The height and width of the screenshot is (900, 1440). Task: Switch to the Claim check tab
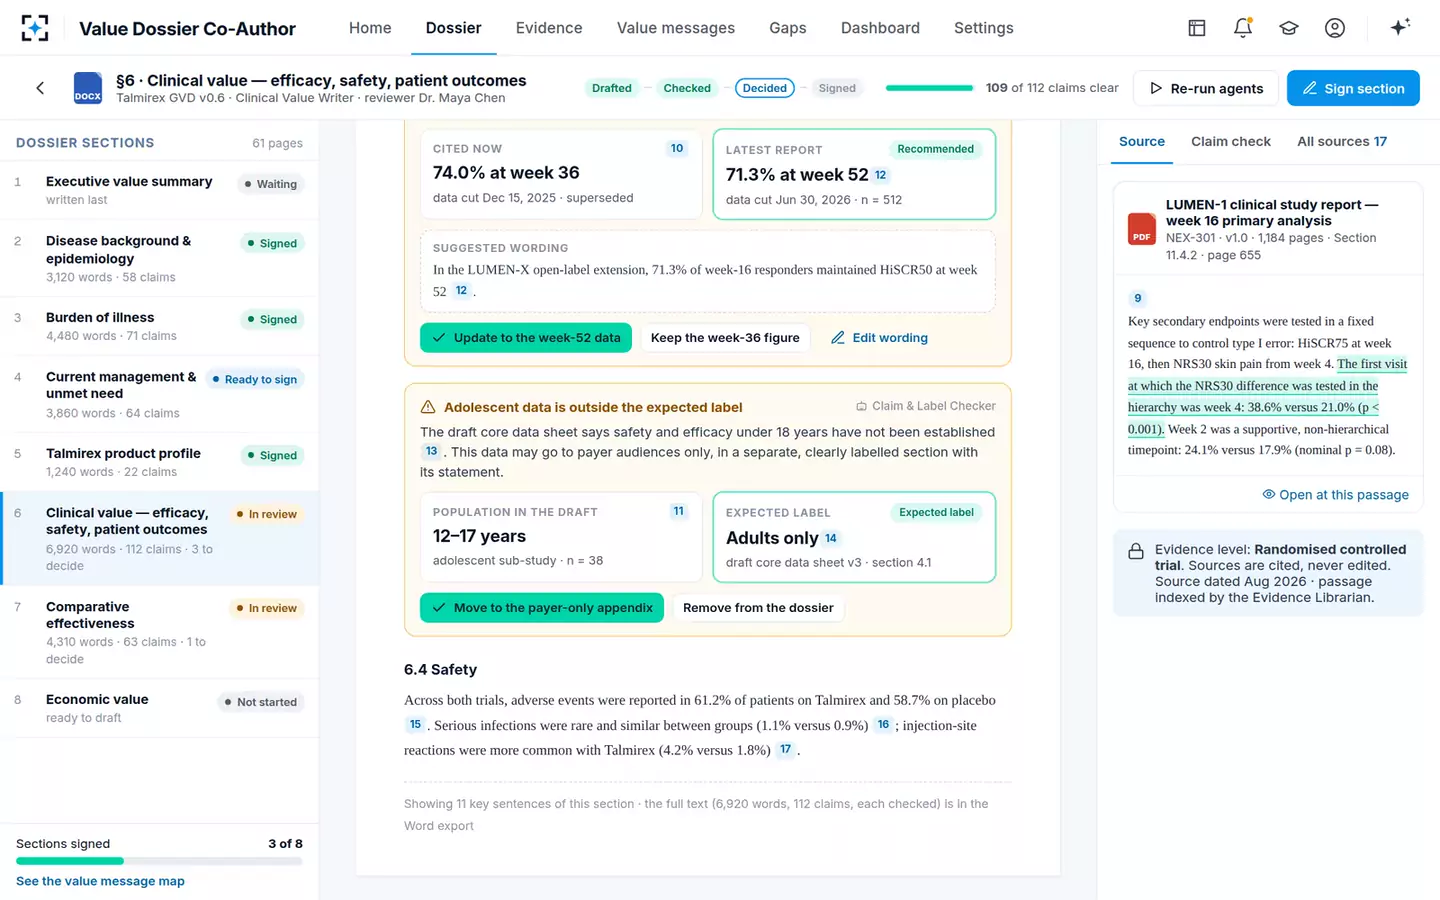(1230, 141)
